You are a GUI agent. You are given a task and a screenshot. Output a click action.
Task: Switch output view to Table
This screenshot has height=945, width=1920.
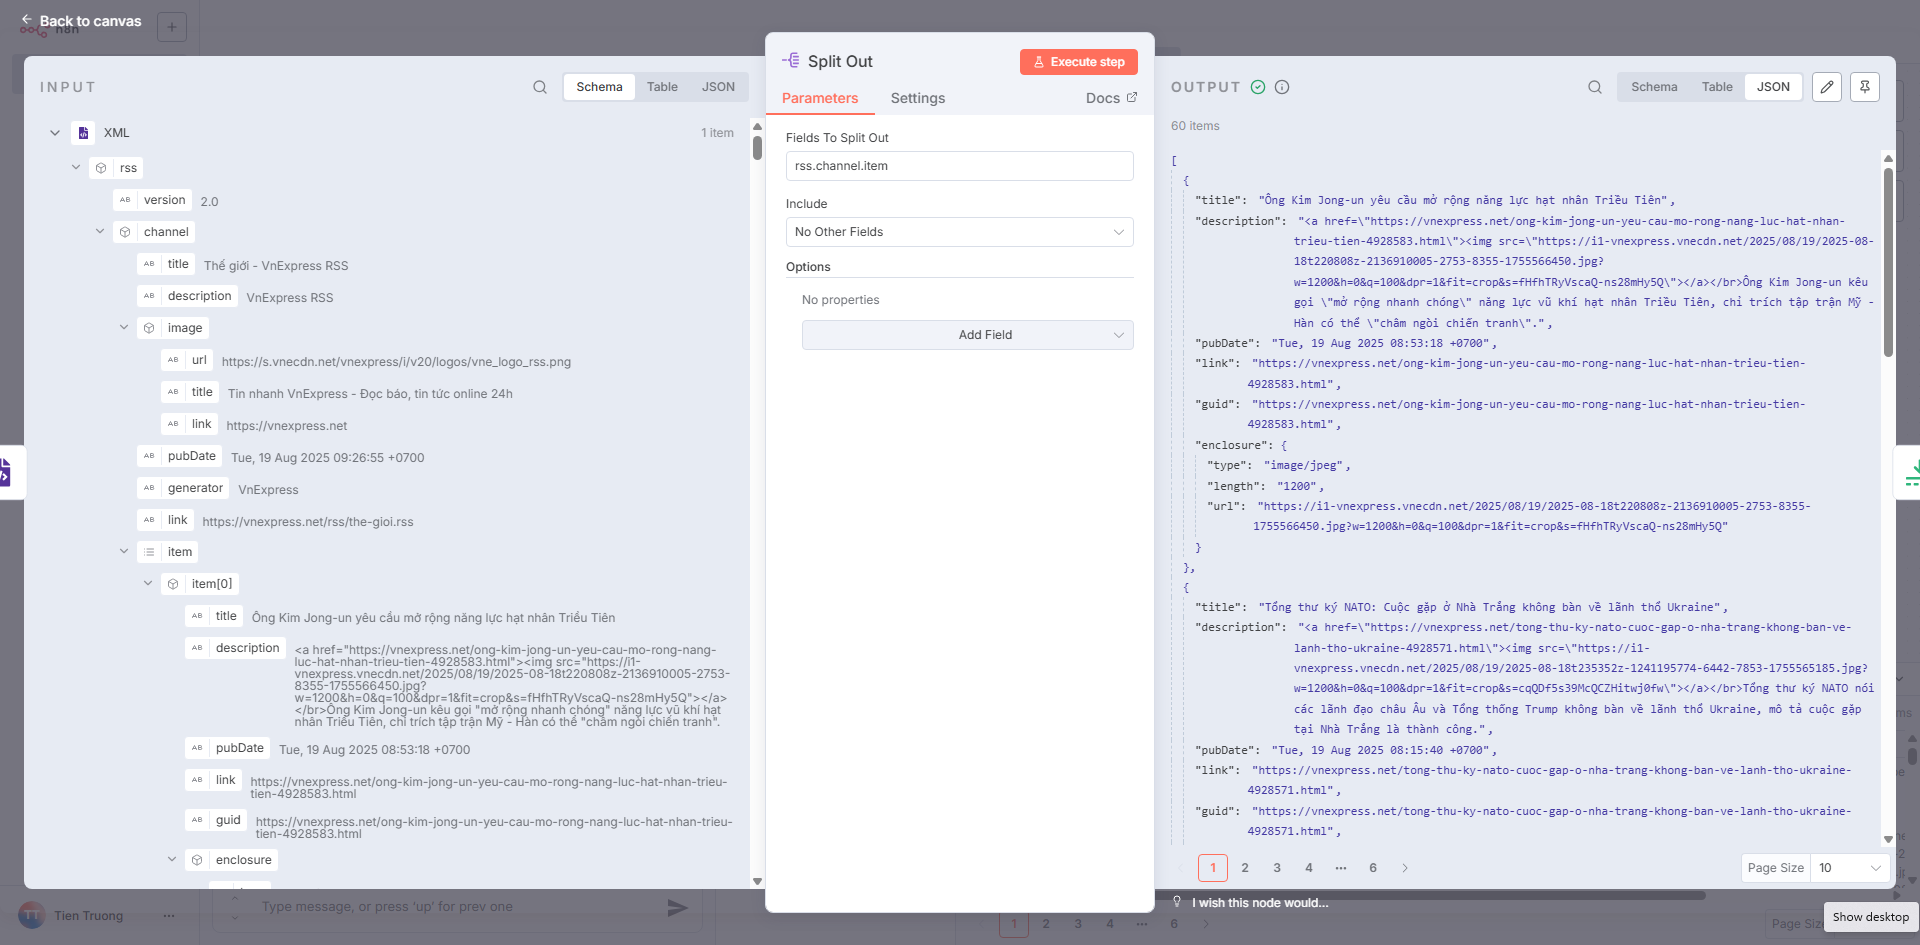click(1717, 87)
